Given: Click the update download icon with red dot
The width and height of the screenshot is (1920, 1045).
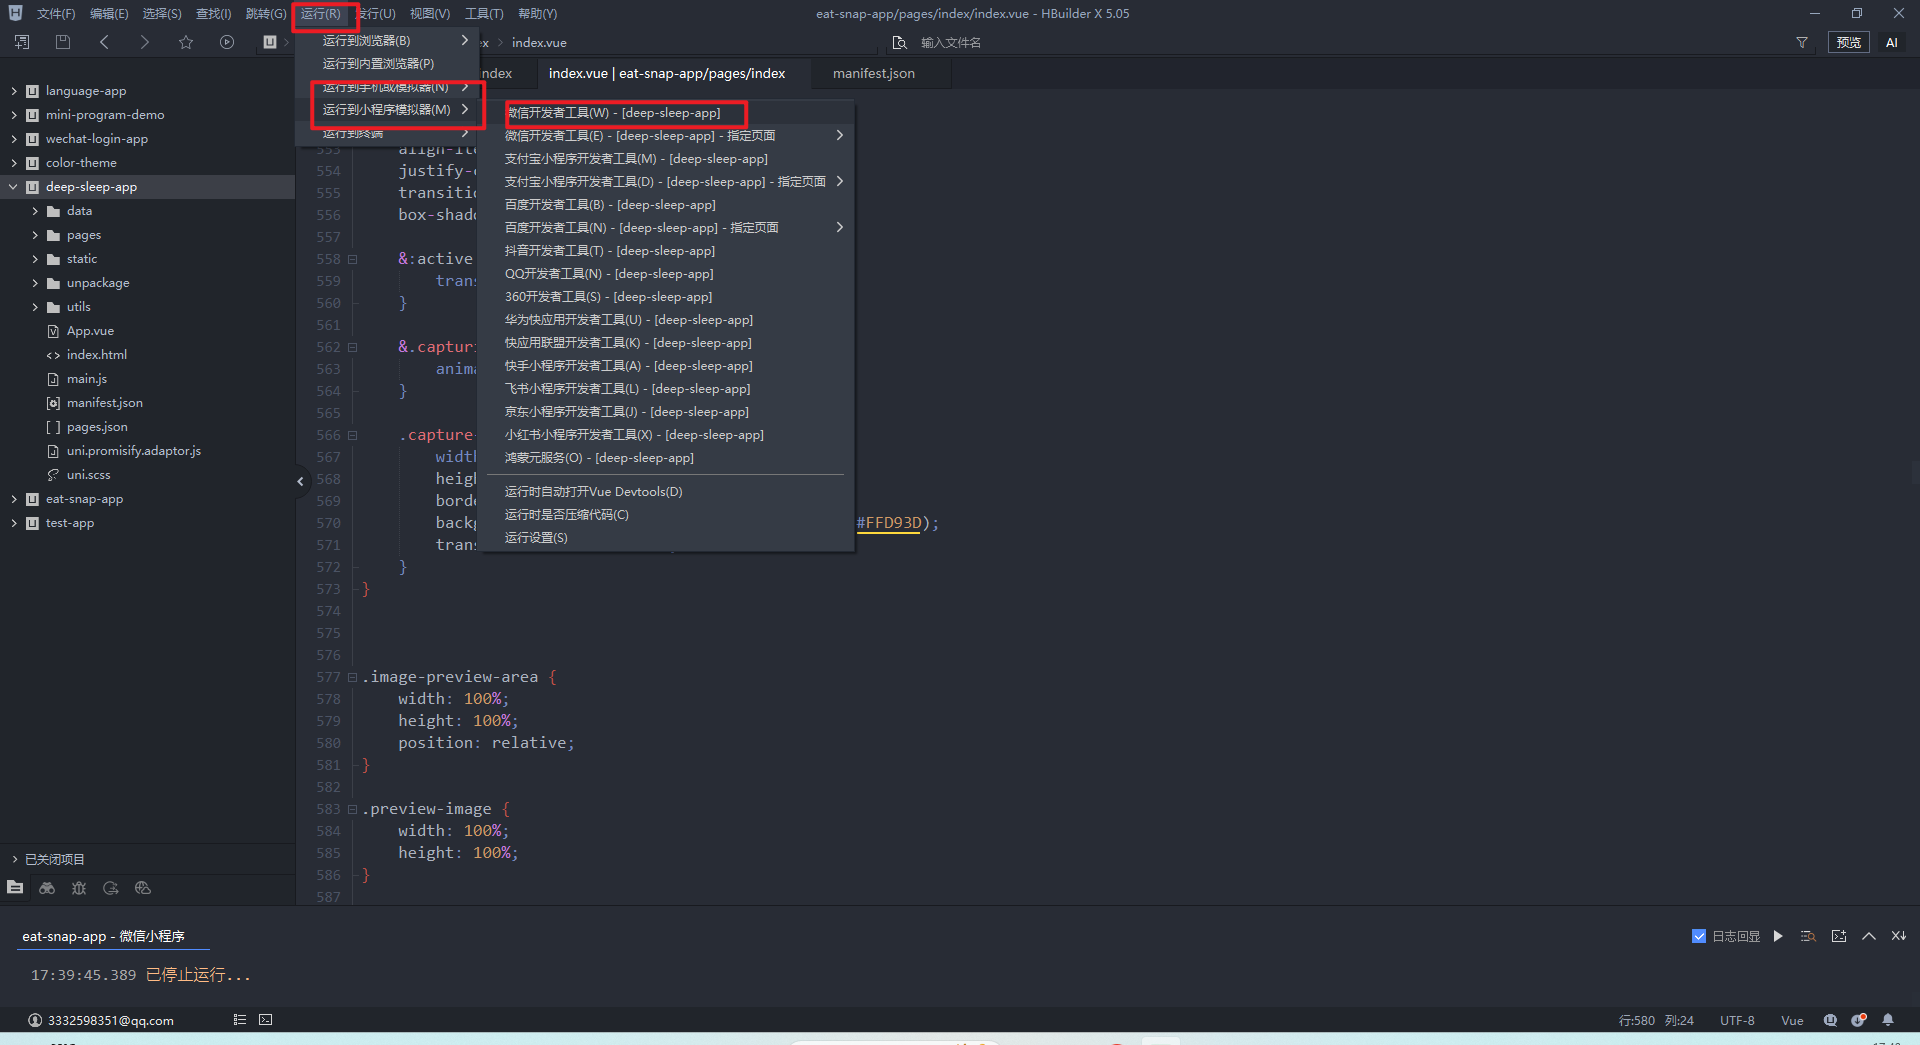Looking at the screenshot, I should coord(1859,1020).
